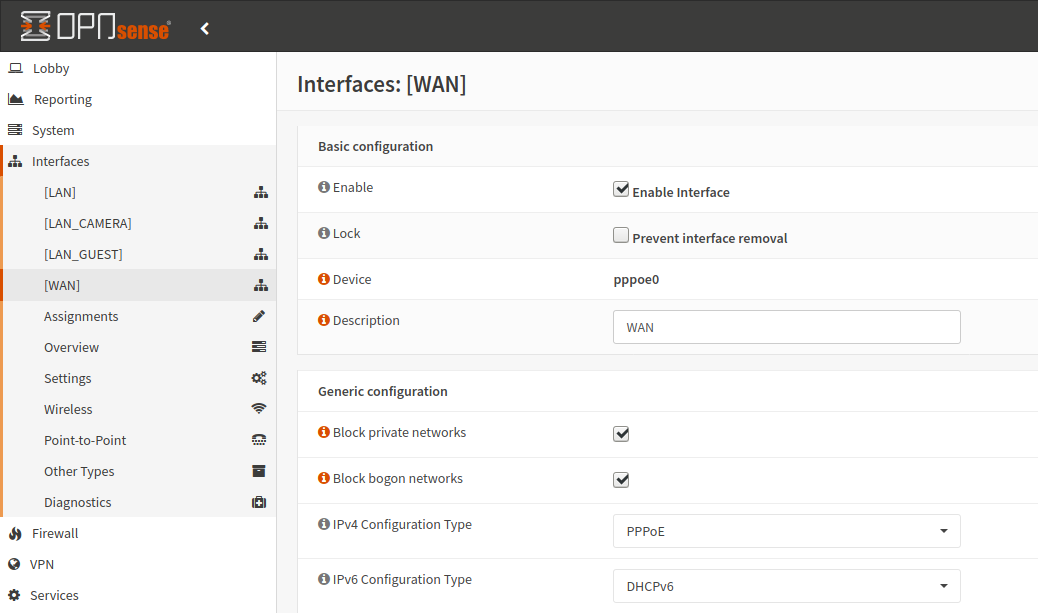
Task: Click the Description text field
Action: tap(786, 327)
